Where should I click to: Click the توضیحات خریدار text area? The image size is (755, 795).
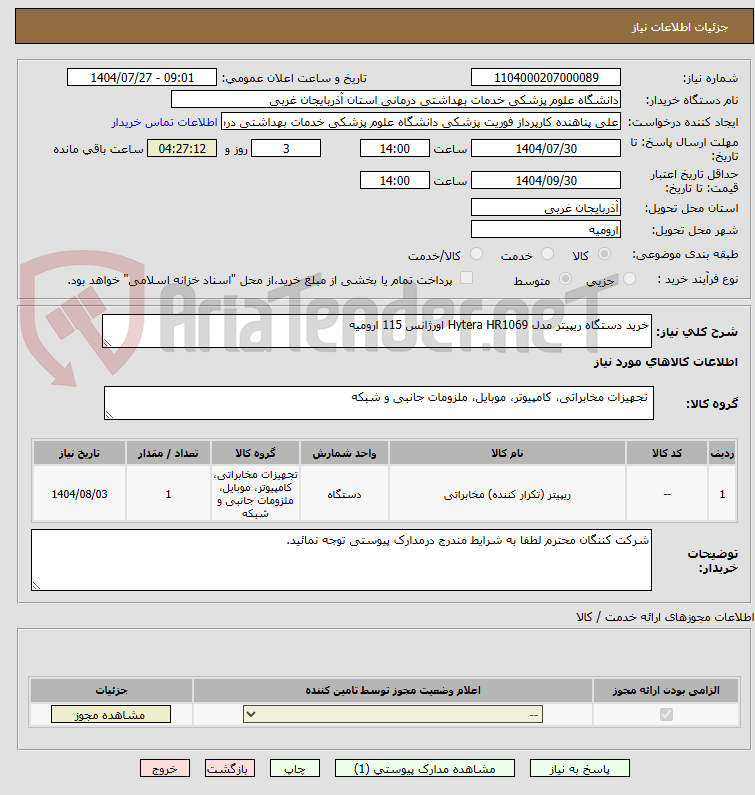341,560
